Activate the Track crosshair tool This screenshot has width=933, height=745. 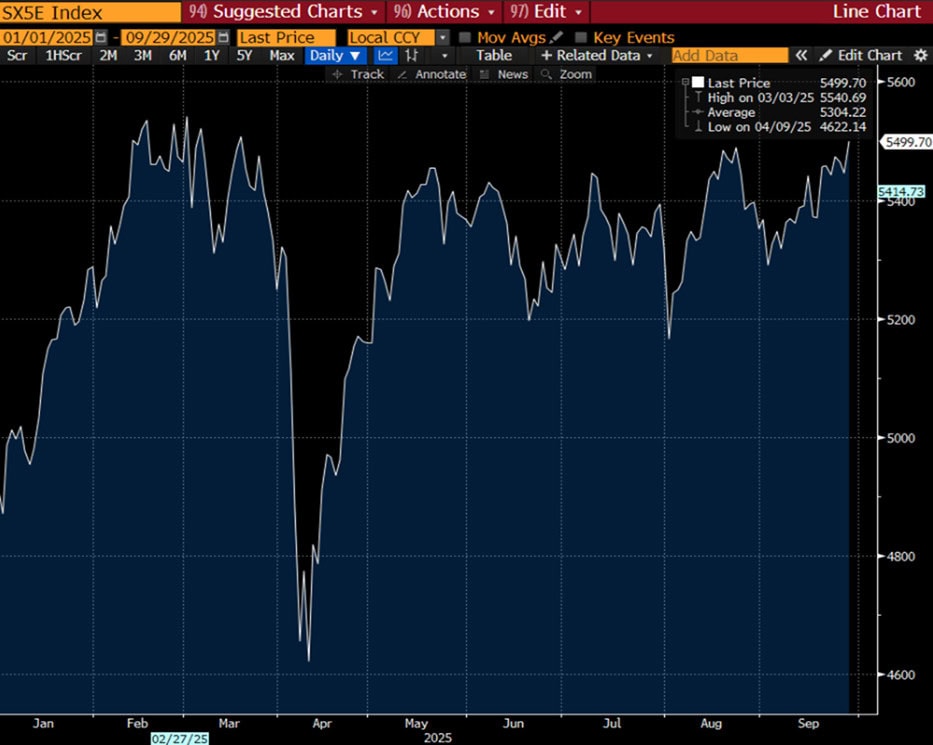[357, 74]
